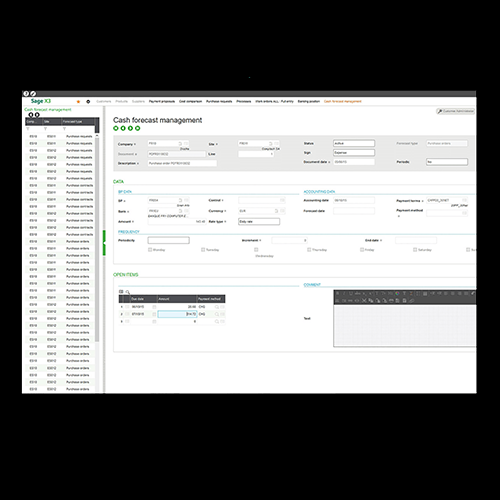500x500 pixels.
Task: Open the Forecast type dropdown
Action: click(447, 143)
